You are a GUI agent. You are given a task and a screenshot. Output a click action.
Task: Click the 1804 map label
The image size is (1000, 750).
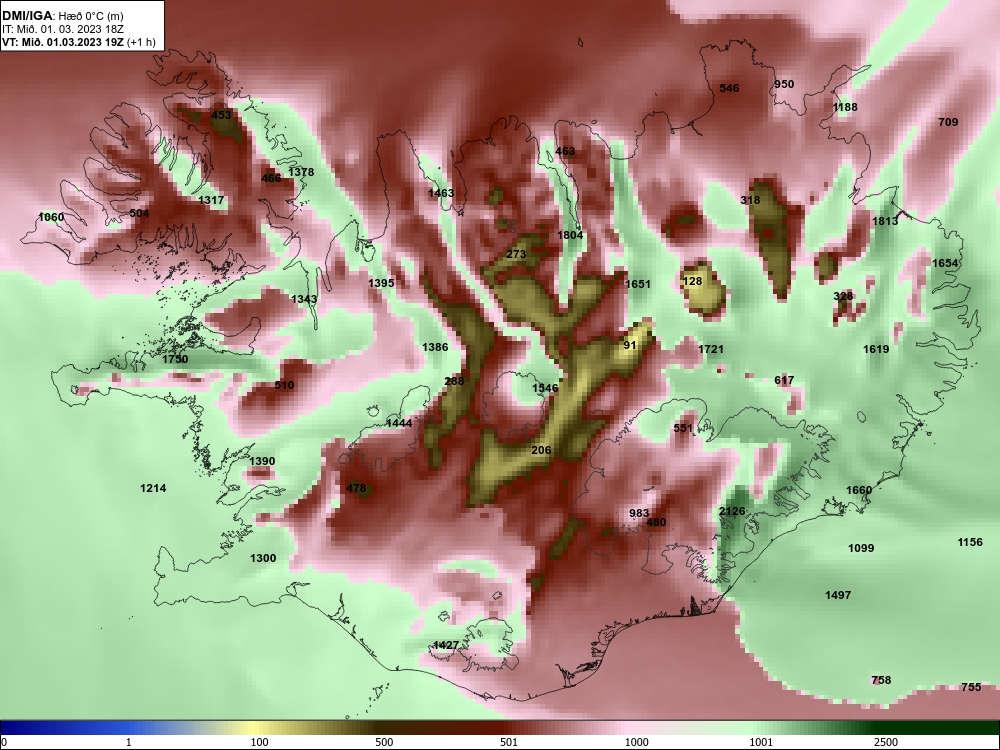[570, 235]
